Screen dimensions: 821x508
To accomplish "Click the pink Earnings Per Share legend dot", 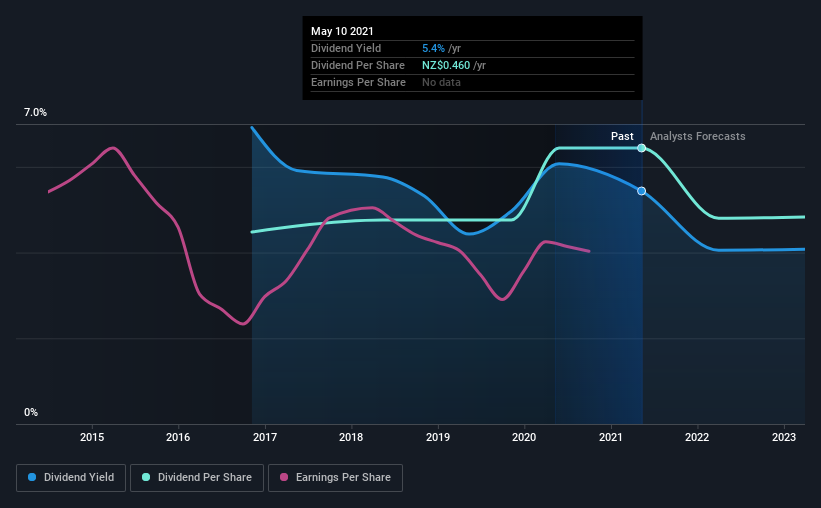I will (x=284, y=477).
